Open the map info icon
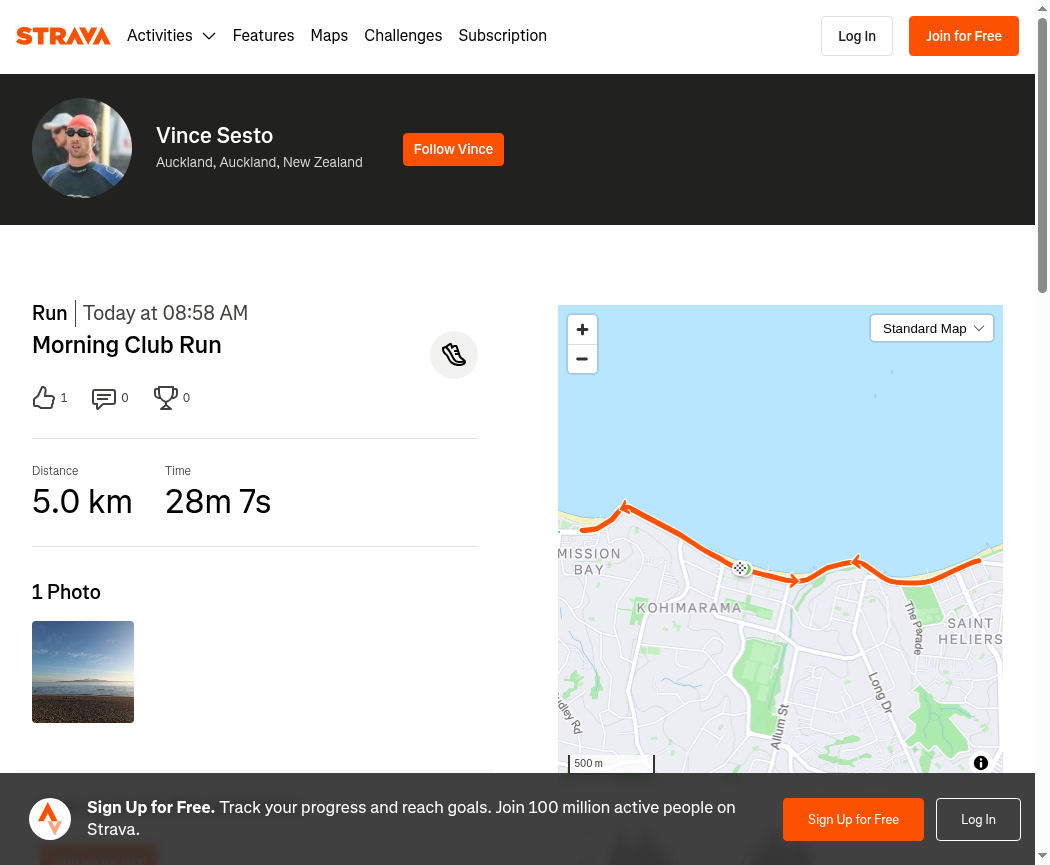The width and height of the screenshot is (1050, 865). pyautogui.click(x=981, y=763)
